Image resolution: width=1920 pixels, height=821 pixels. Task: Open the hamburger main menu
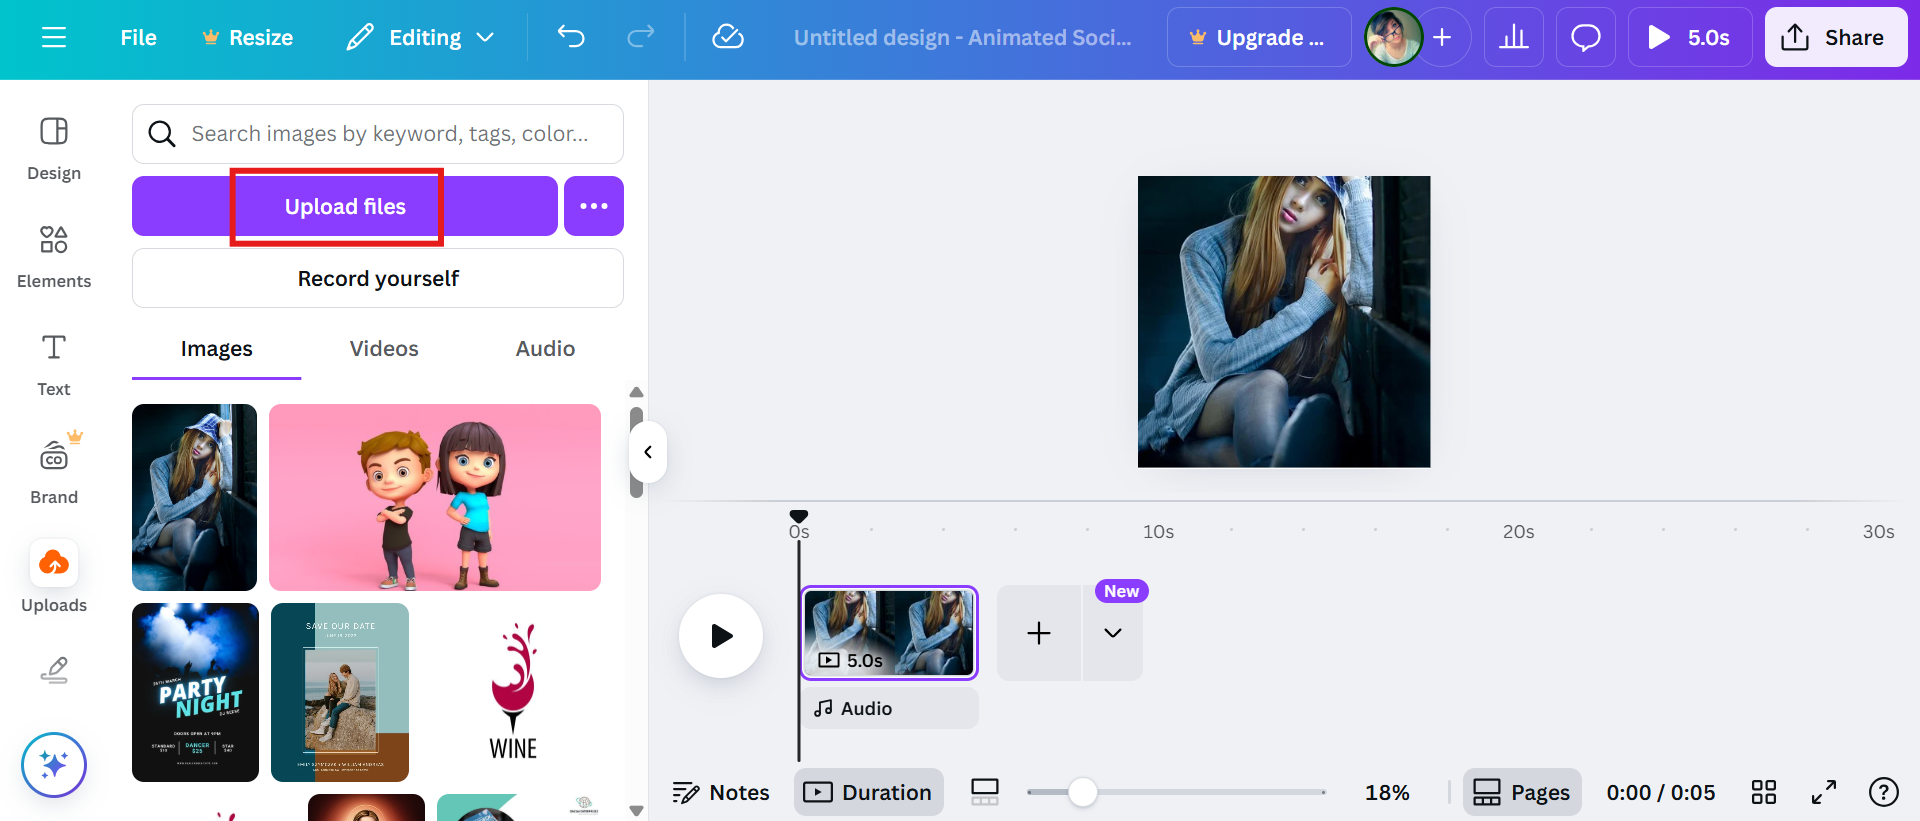(54, 38)
